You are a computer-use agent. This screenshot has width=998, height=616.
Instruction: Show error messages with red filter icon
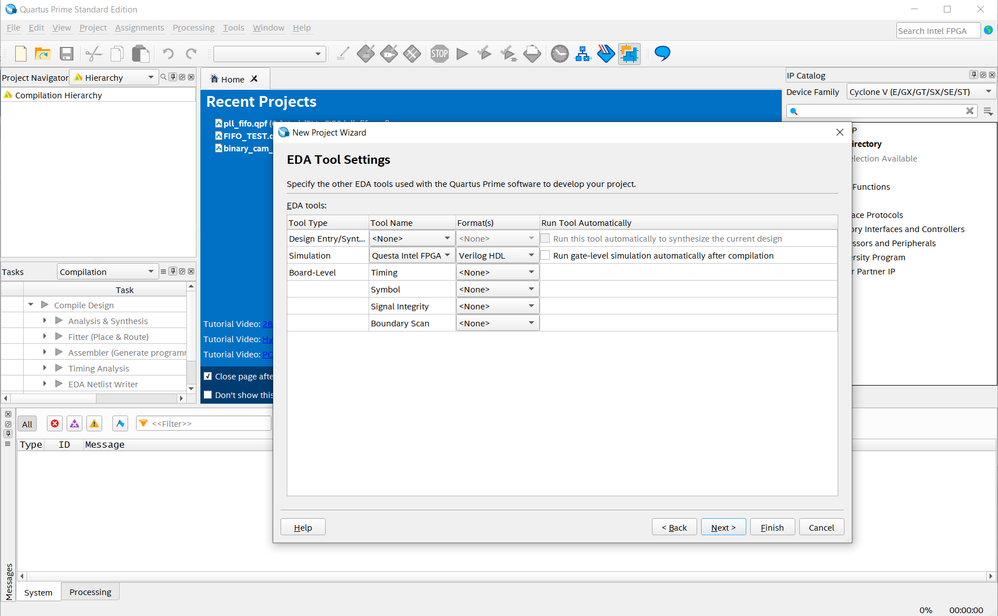(55, 424)
